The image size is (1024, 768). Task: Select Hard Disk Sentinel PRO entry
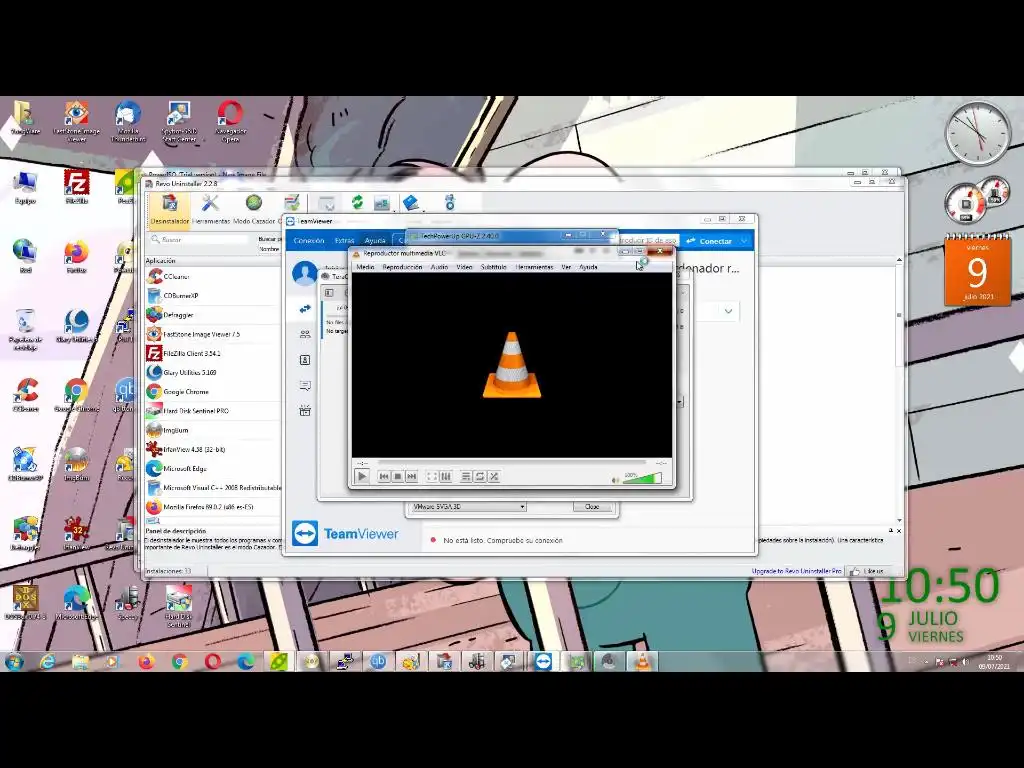coord(214,411)
